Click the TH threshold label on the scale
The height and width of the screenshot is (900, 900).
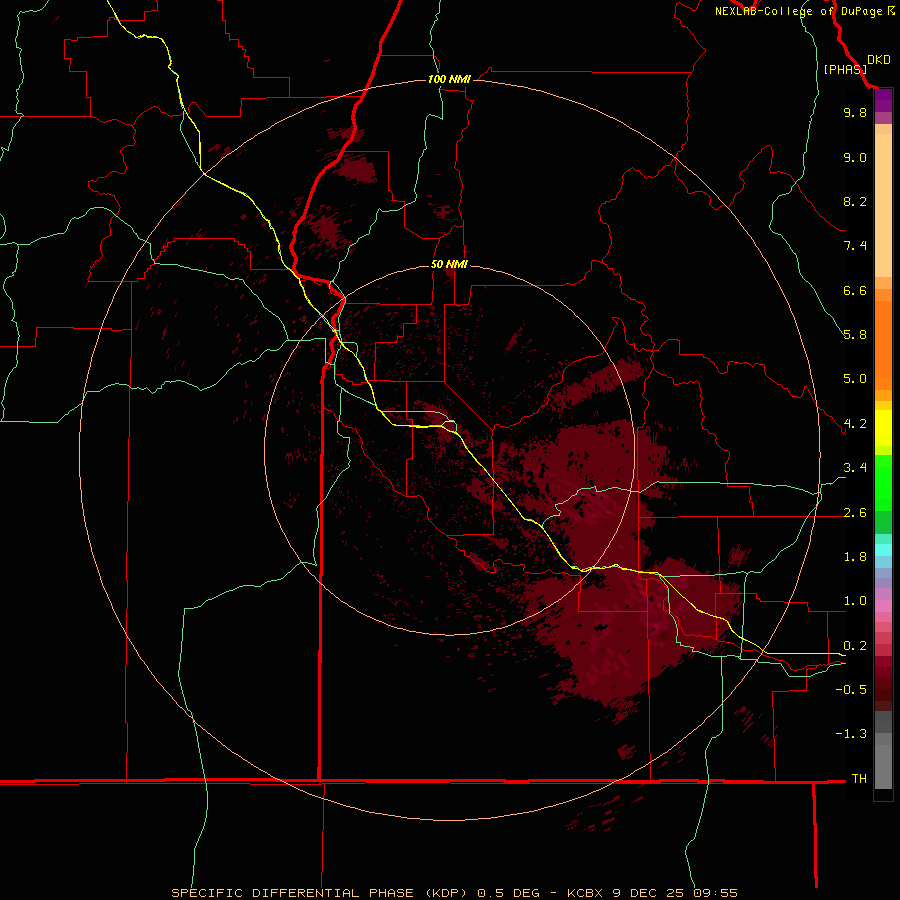tap(859, 779)
